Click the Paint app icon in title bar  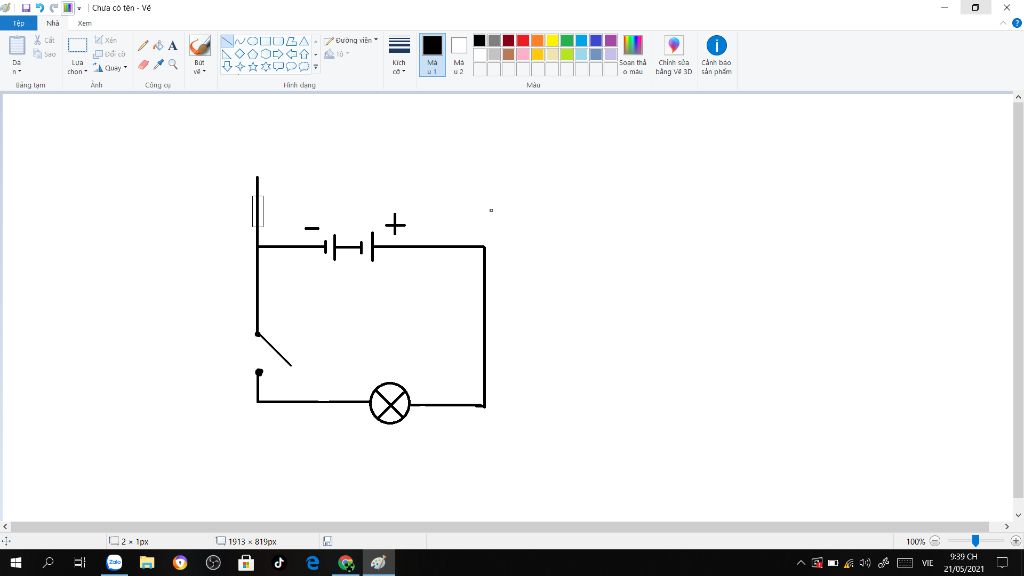click(x=7, y=8)
